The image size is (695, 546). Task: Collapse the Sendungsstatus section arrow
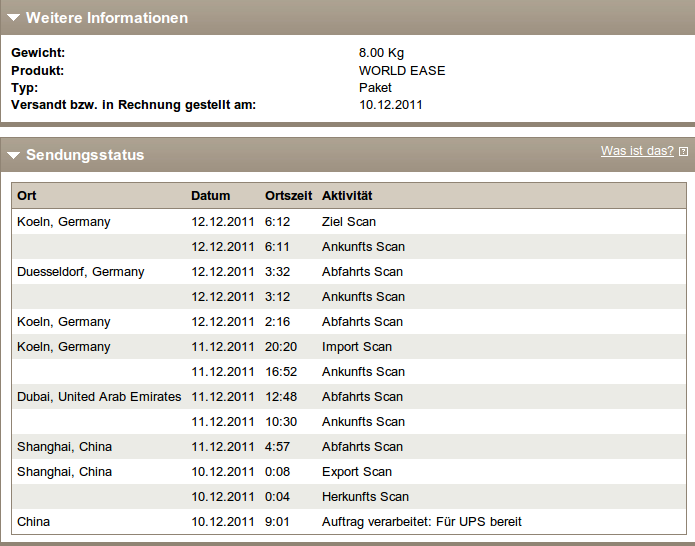(x=14, y=156)
